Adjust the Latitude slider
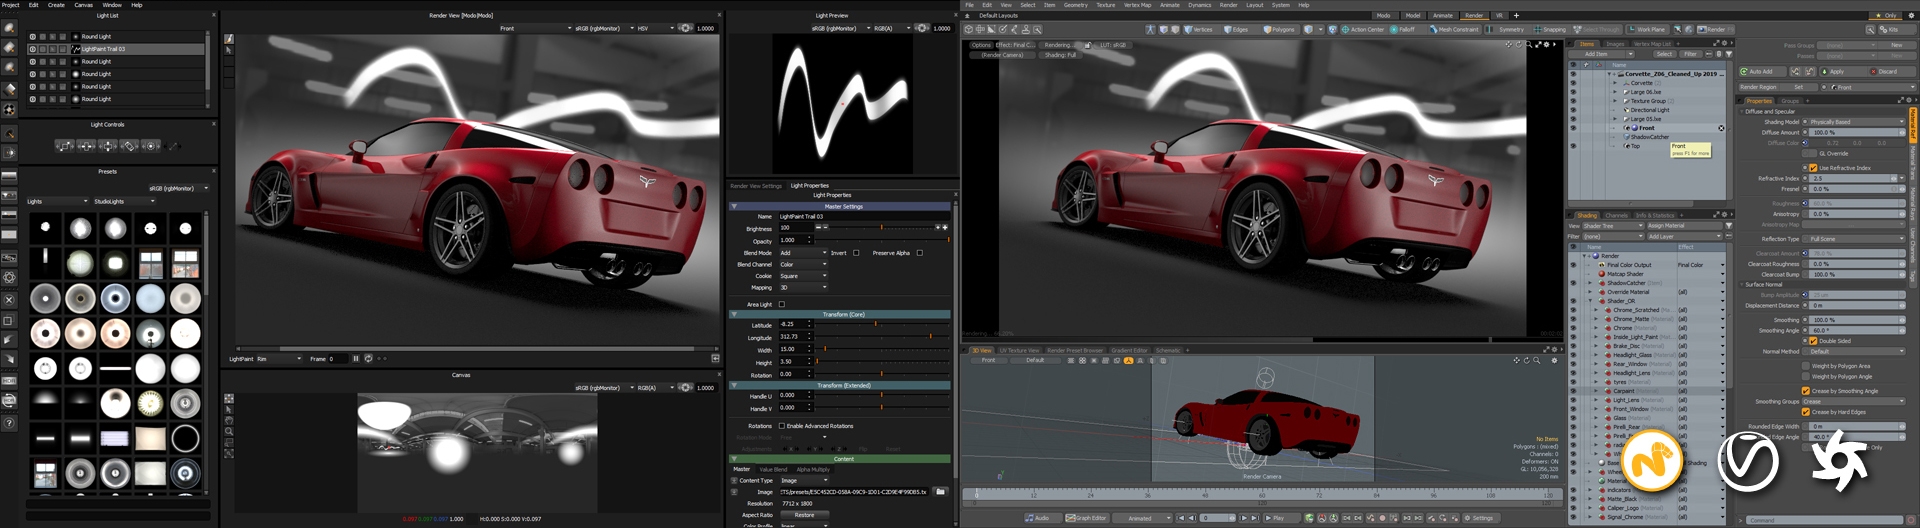This screenshot has width=1920, height=528. click(x=881, y=325)
